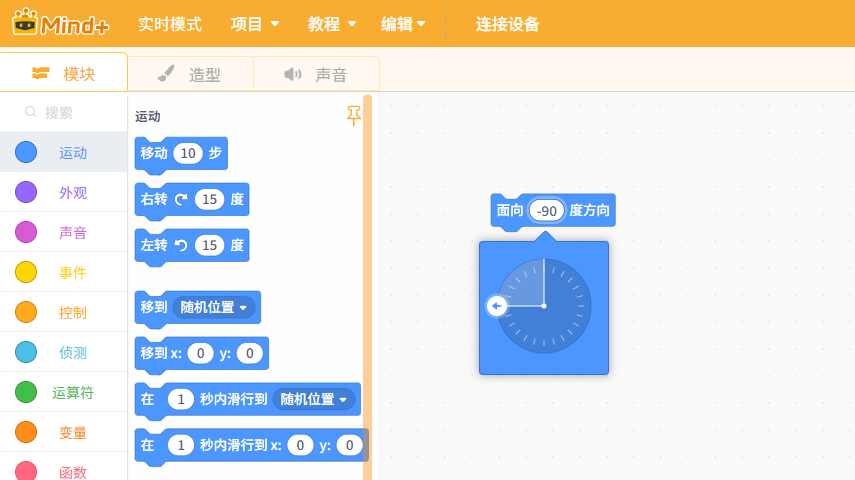The width and height of the screenshot is (855, 480).
Task: Click 连接设备 in the top bar
Action: point(507,24)
